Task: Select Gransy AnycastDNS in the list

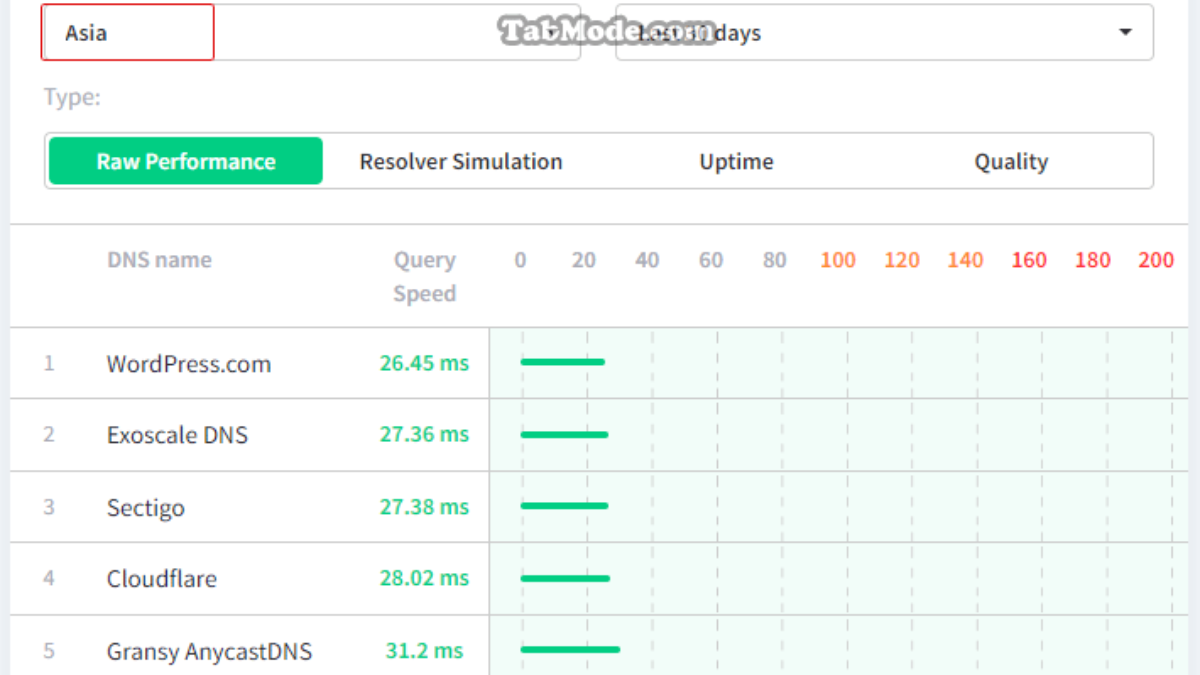Action: tap(209, 652)
